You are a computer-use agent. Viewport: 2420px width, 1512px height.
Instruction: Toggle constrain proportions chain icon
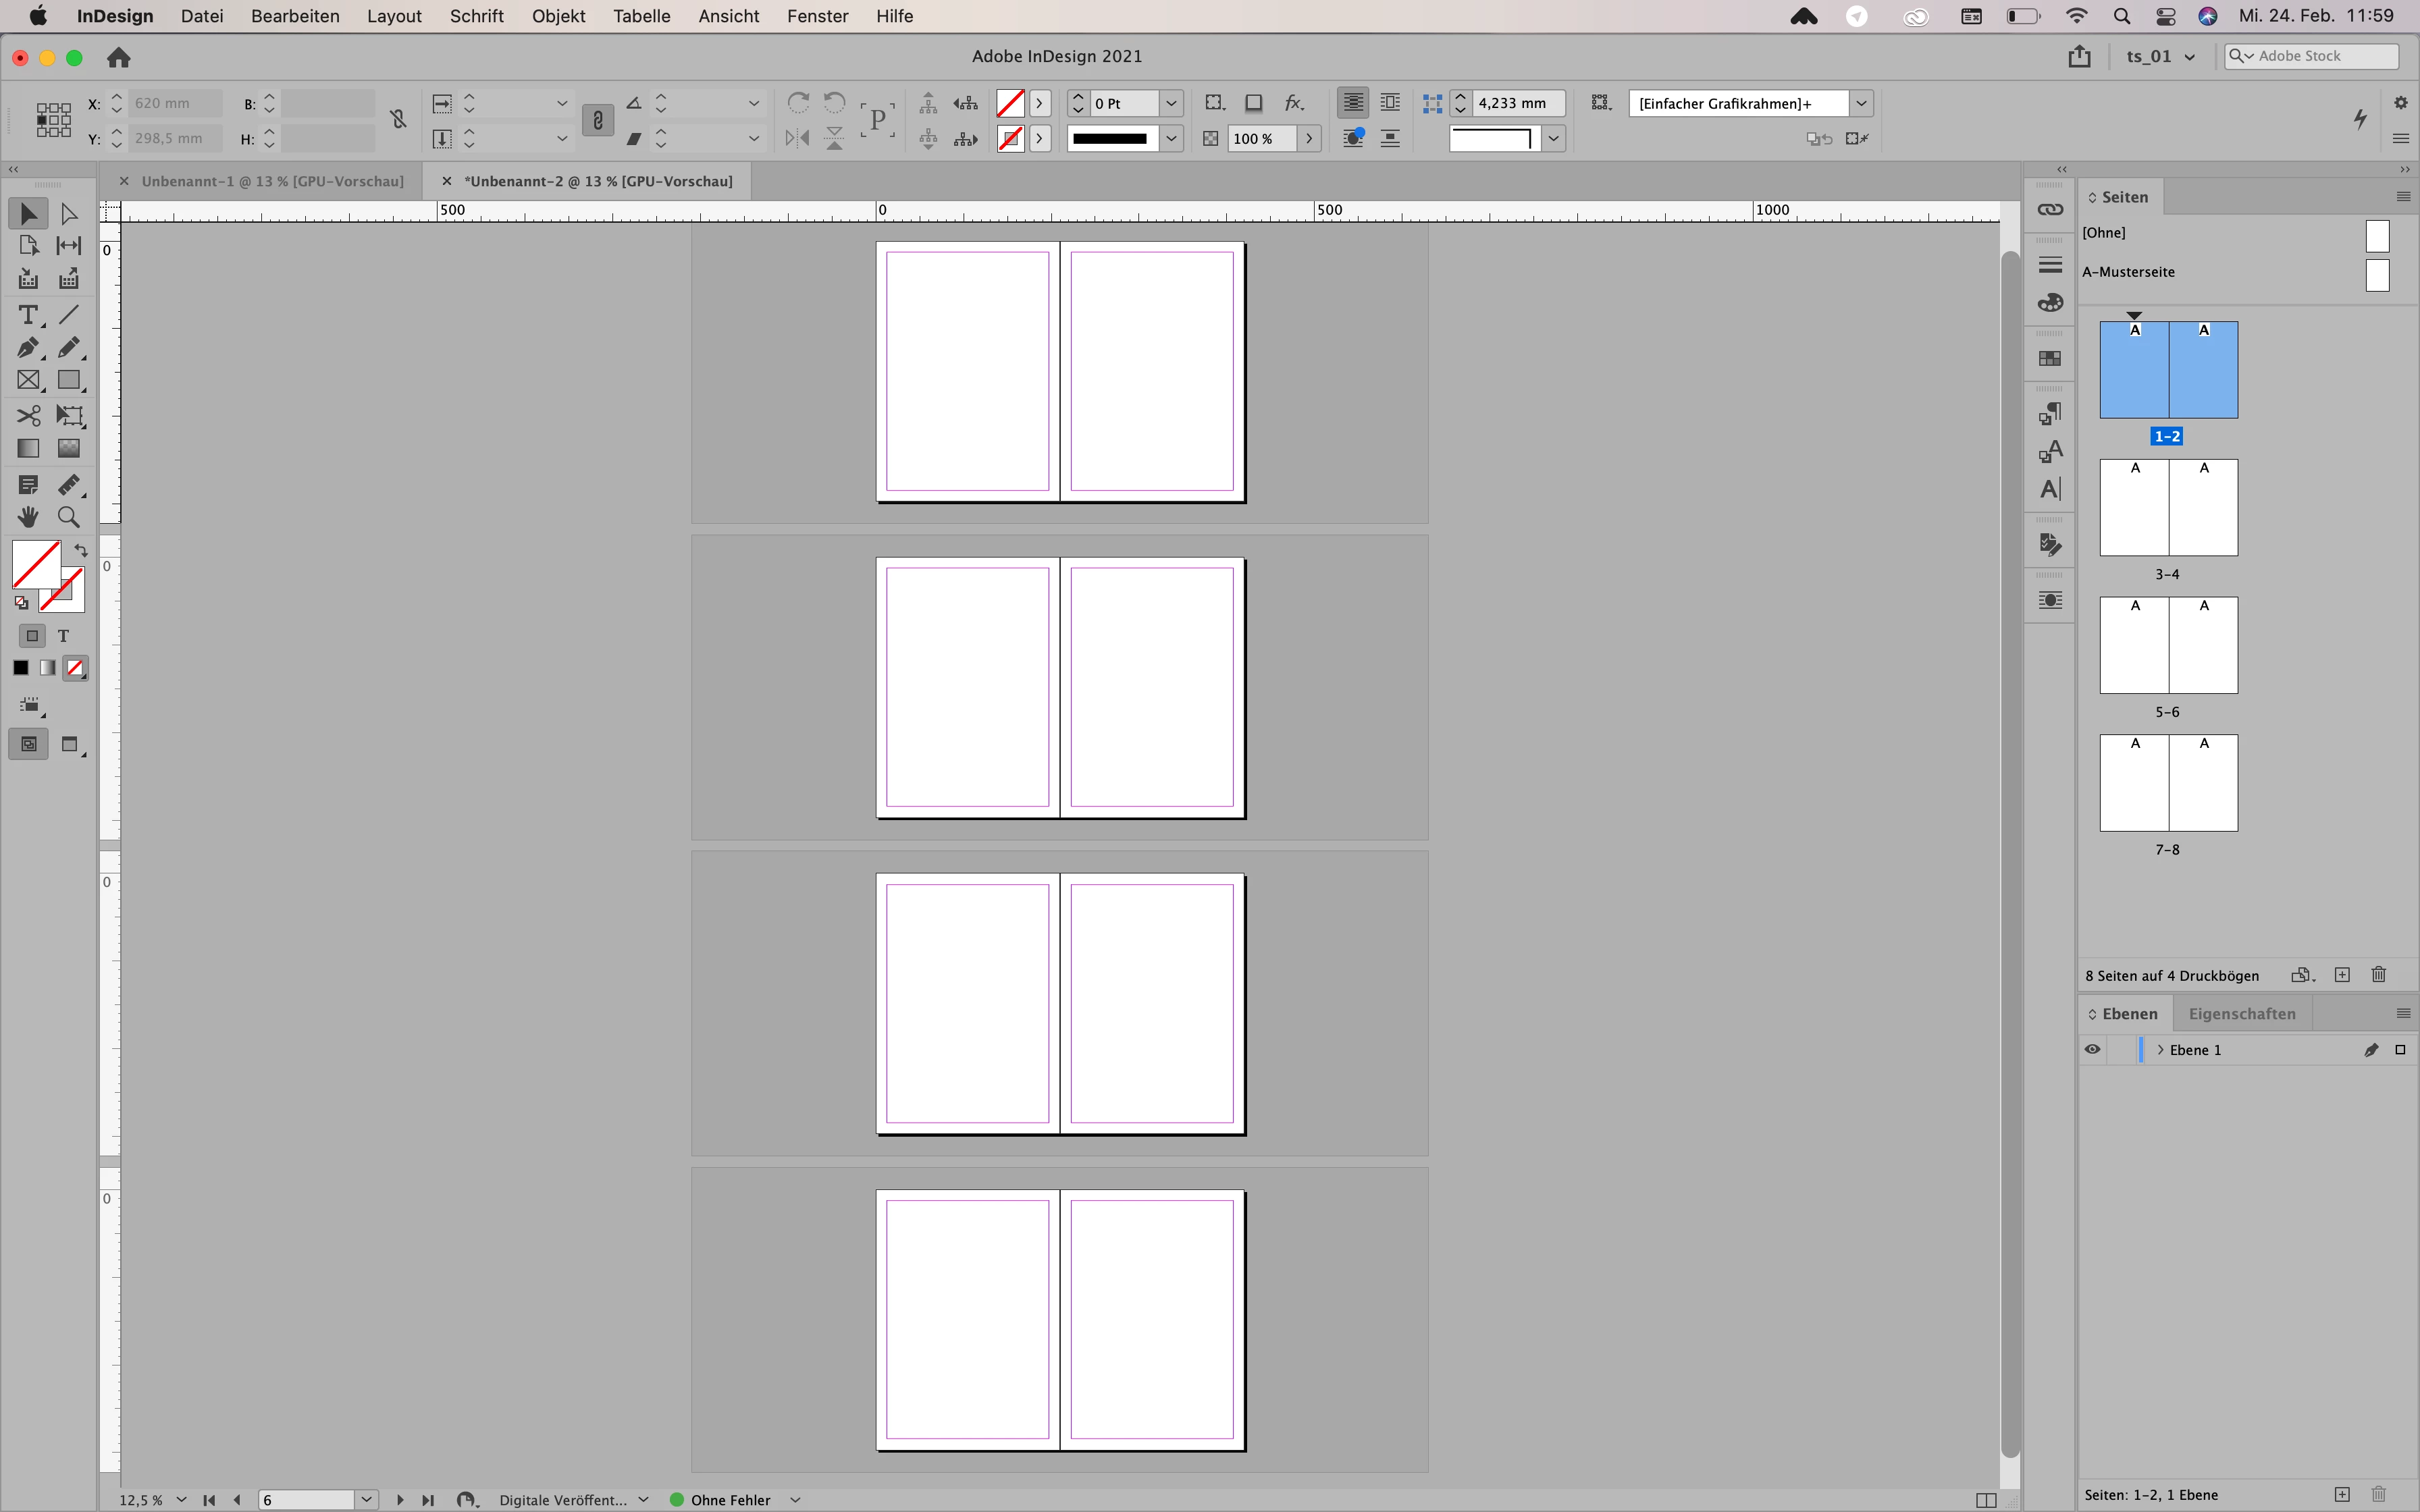pyautogui.click(x=398, y=120)
